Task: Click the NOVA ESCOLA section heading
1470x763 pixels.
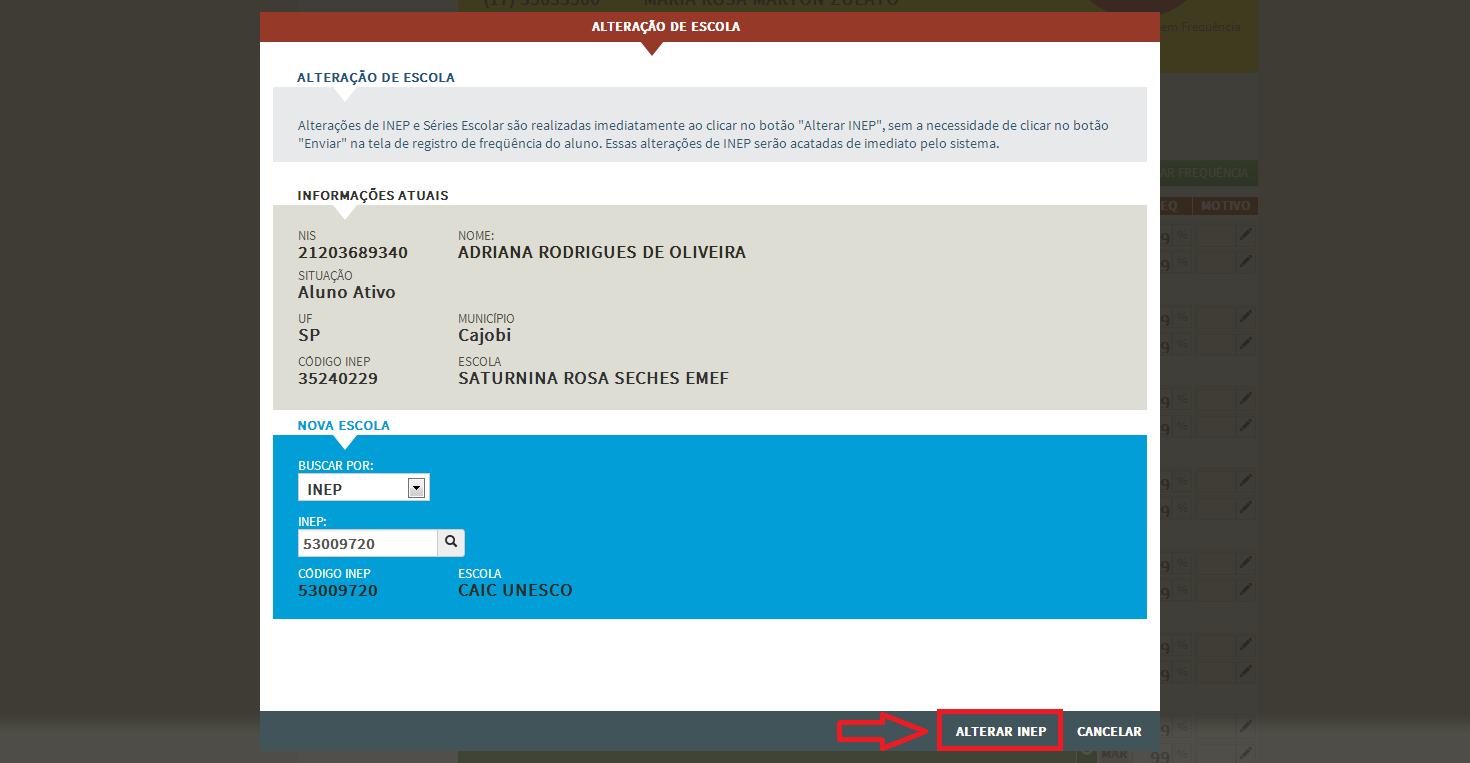Action: click(344, 425)
